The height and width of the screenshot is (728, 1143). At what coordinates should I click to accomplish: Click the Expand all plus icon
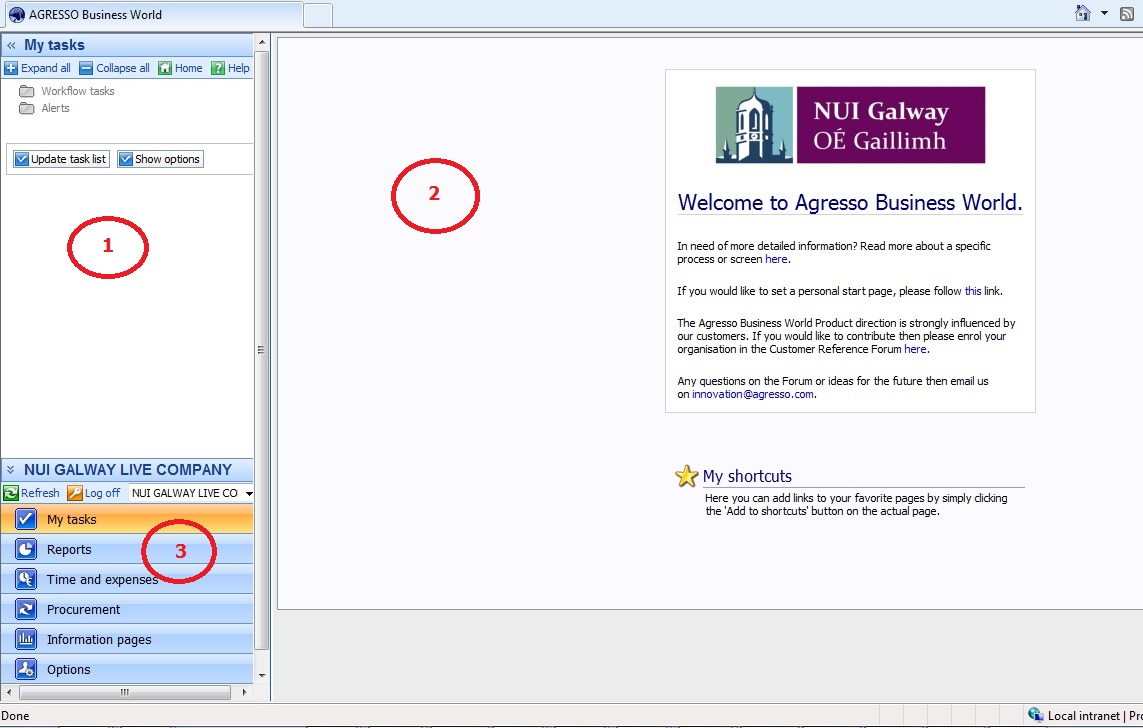click(11, 68)
